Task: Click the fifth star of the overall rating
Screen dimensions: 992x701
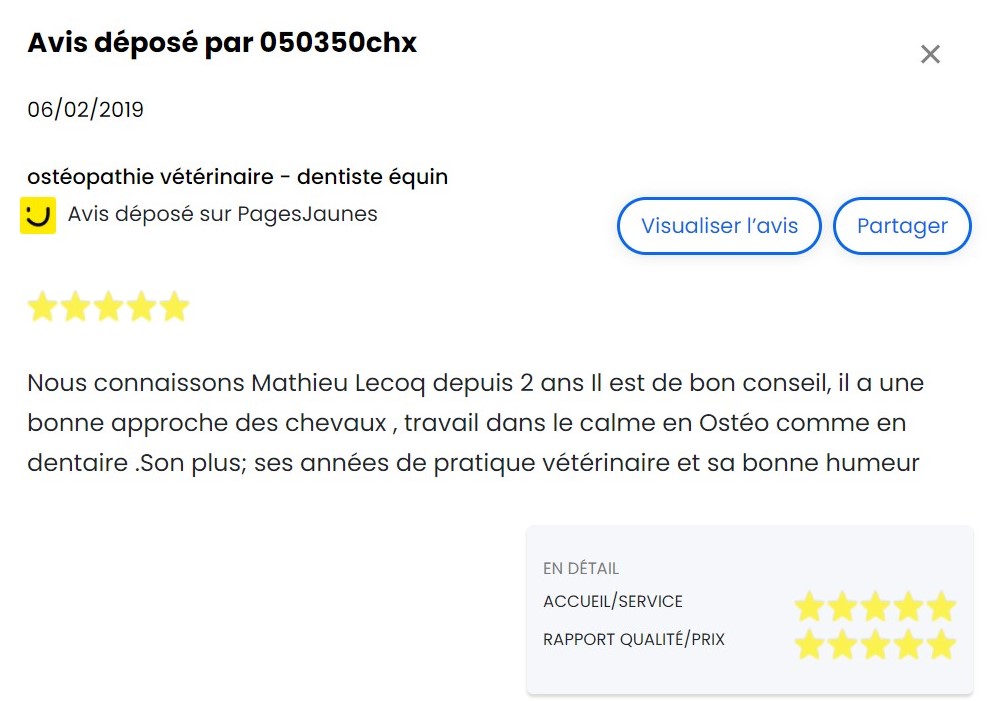Action: pos(174,307)
